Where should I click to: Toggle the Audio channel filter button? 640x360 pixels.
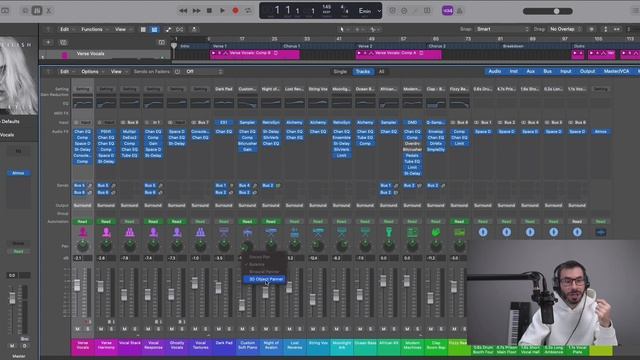click(494, 71)
